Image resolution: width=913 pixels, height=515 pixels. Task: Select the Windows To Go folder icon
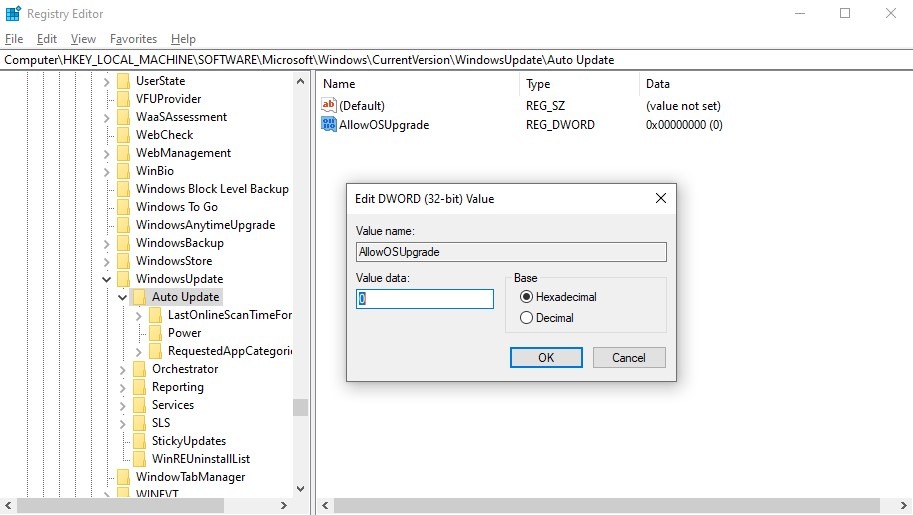point(123,207)
